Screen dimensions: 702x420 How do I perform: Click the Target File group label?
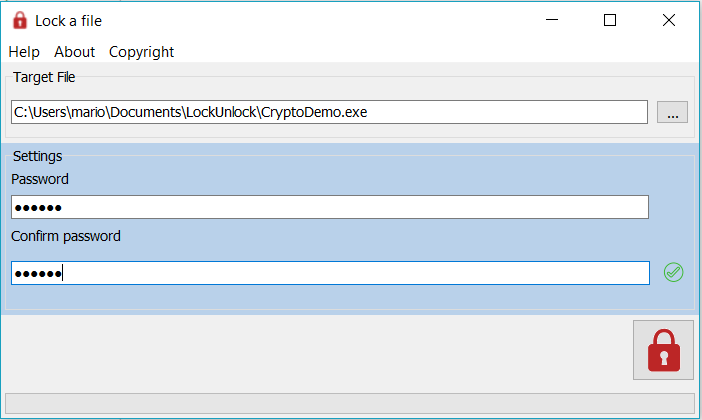point(44,76)
